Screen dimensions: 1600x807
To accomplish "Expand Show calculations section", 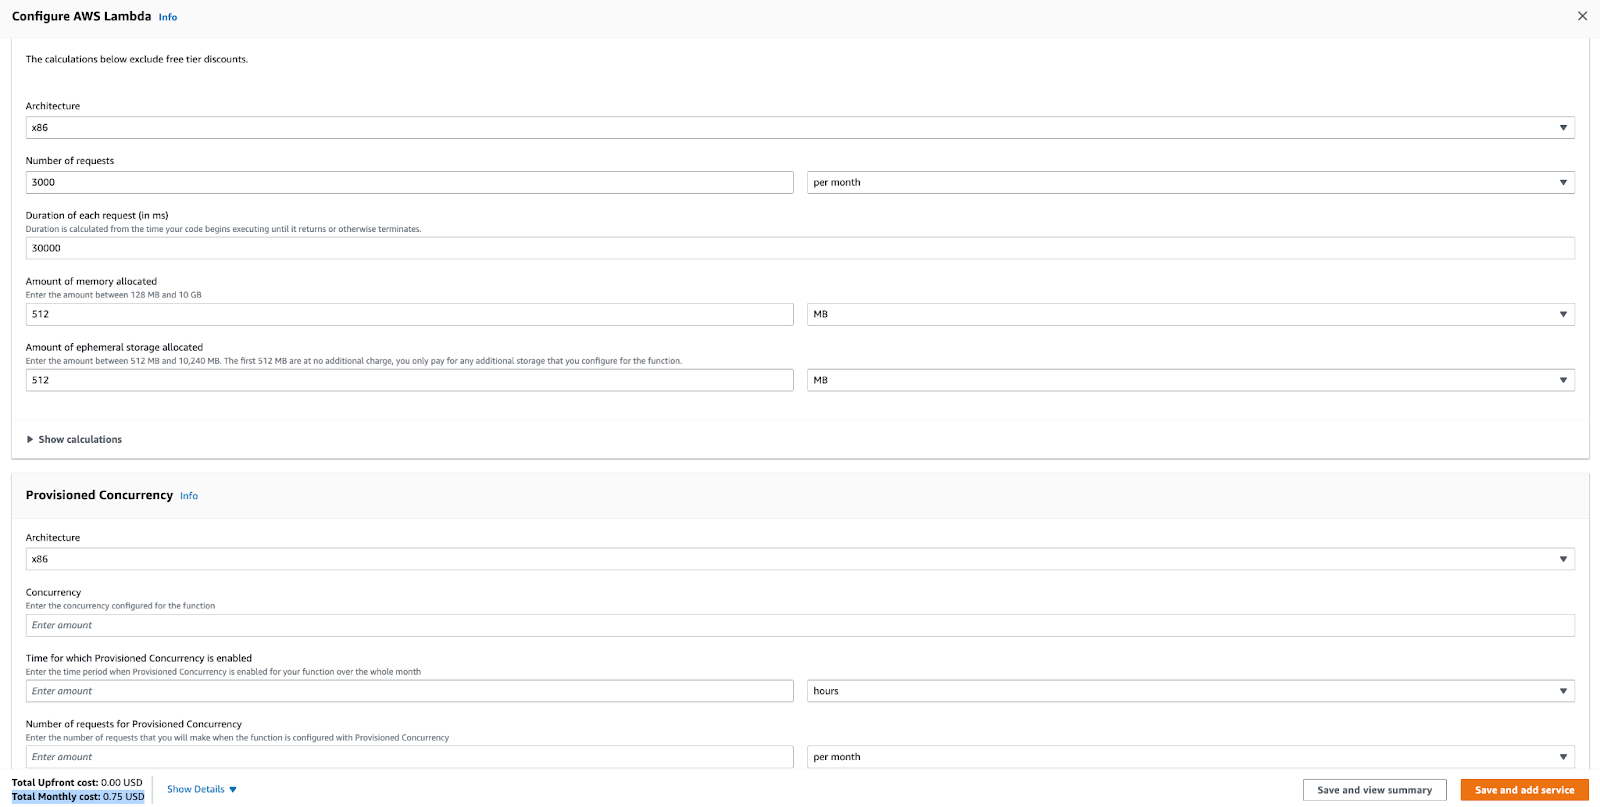I will coord(74,440).
